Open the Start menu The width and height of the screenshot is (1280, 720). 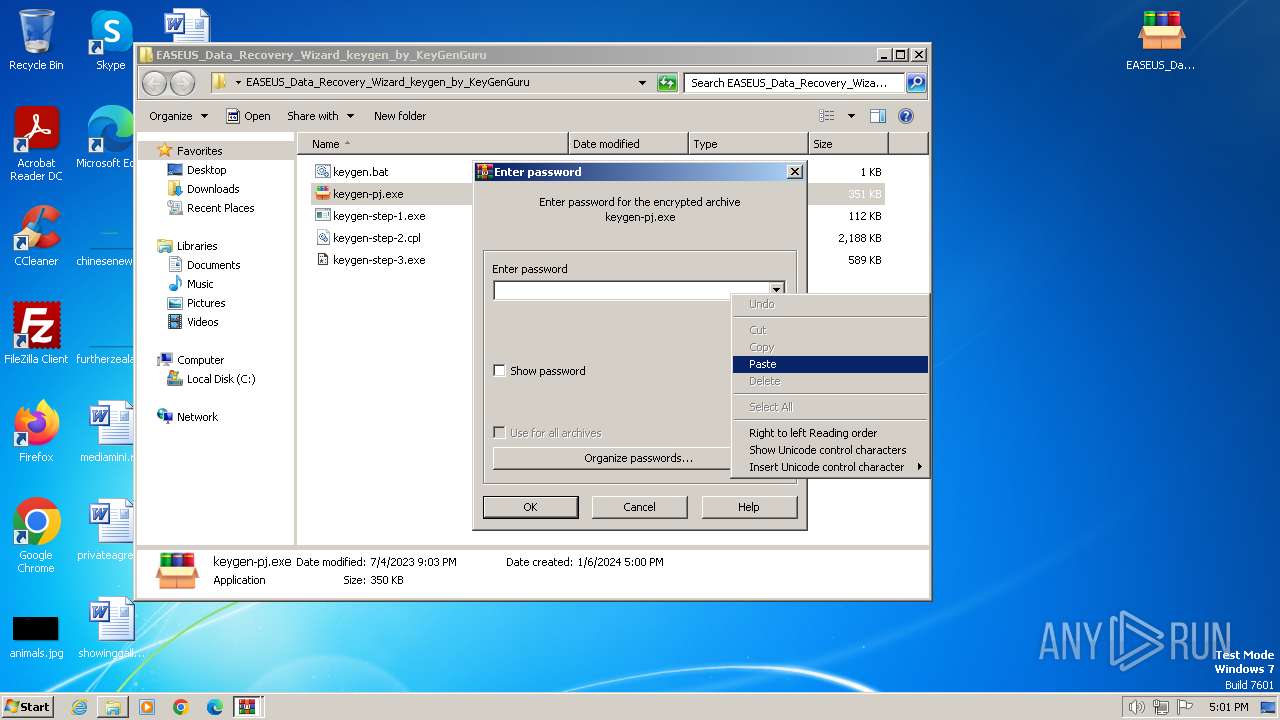27,706
